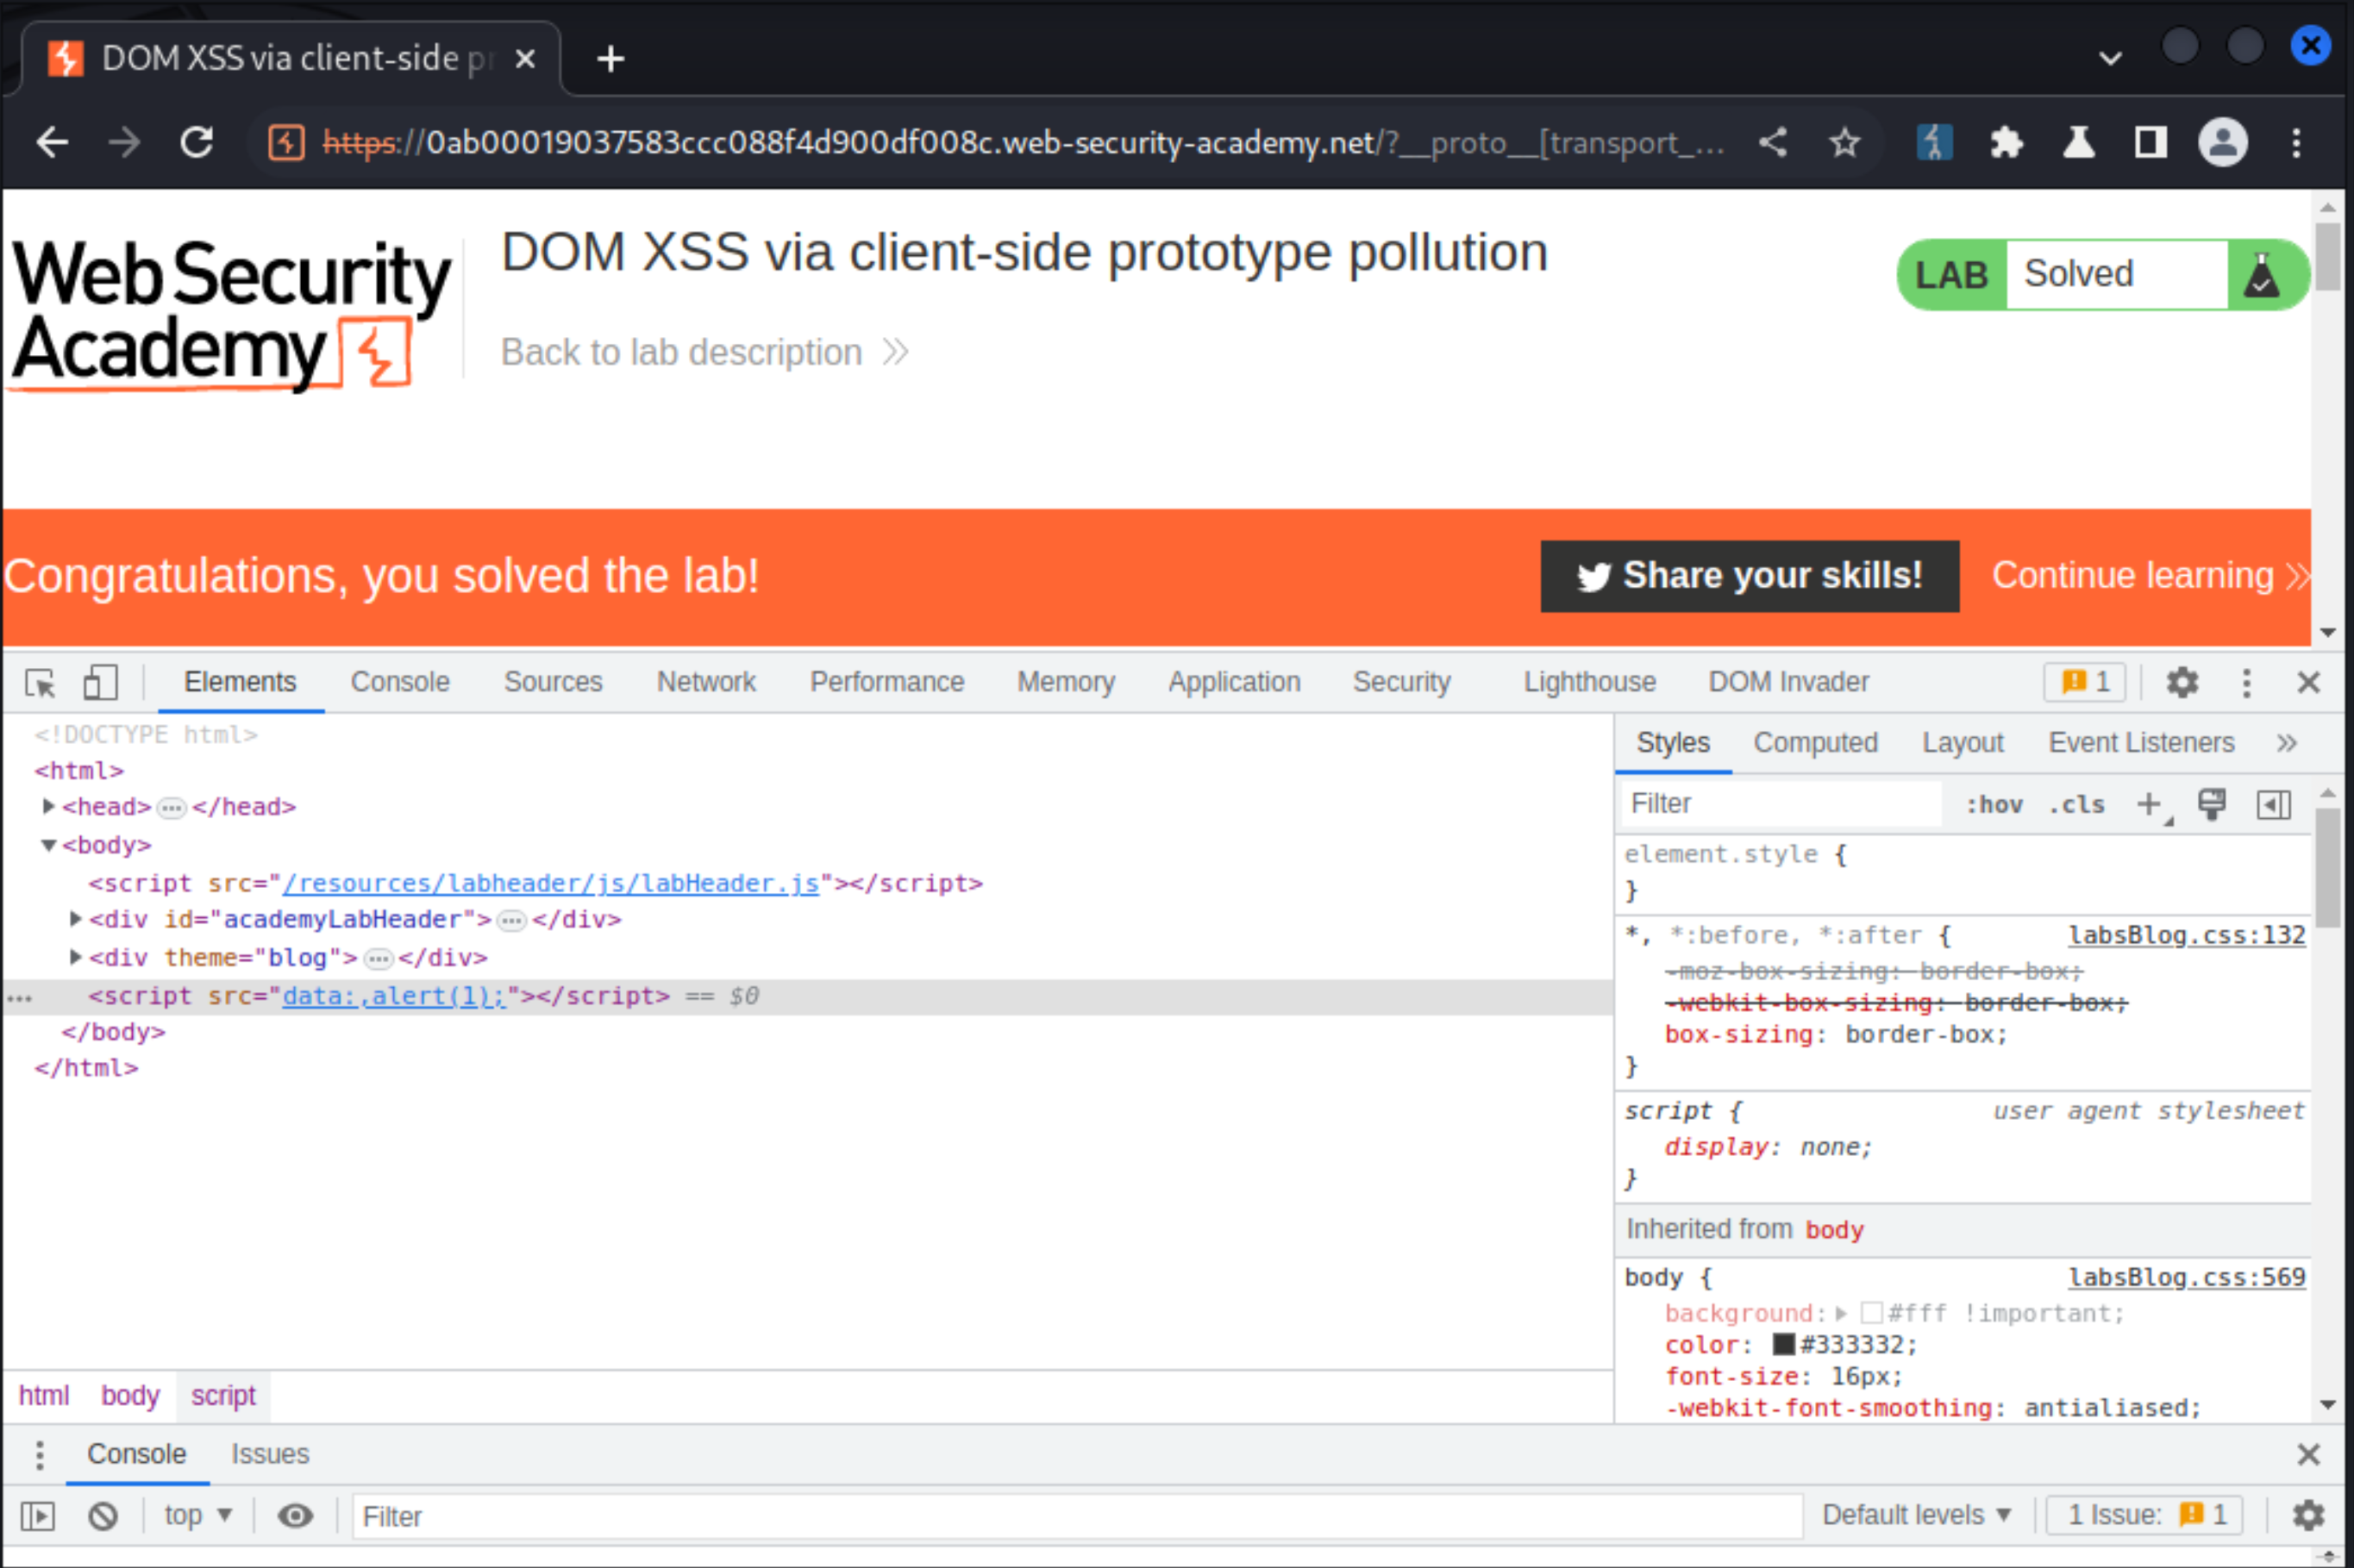Click the issues counter badge in DevTools tab bar
Viewport: 2354px width, 1568px height.
click(x=2084, y=683)
